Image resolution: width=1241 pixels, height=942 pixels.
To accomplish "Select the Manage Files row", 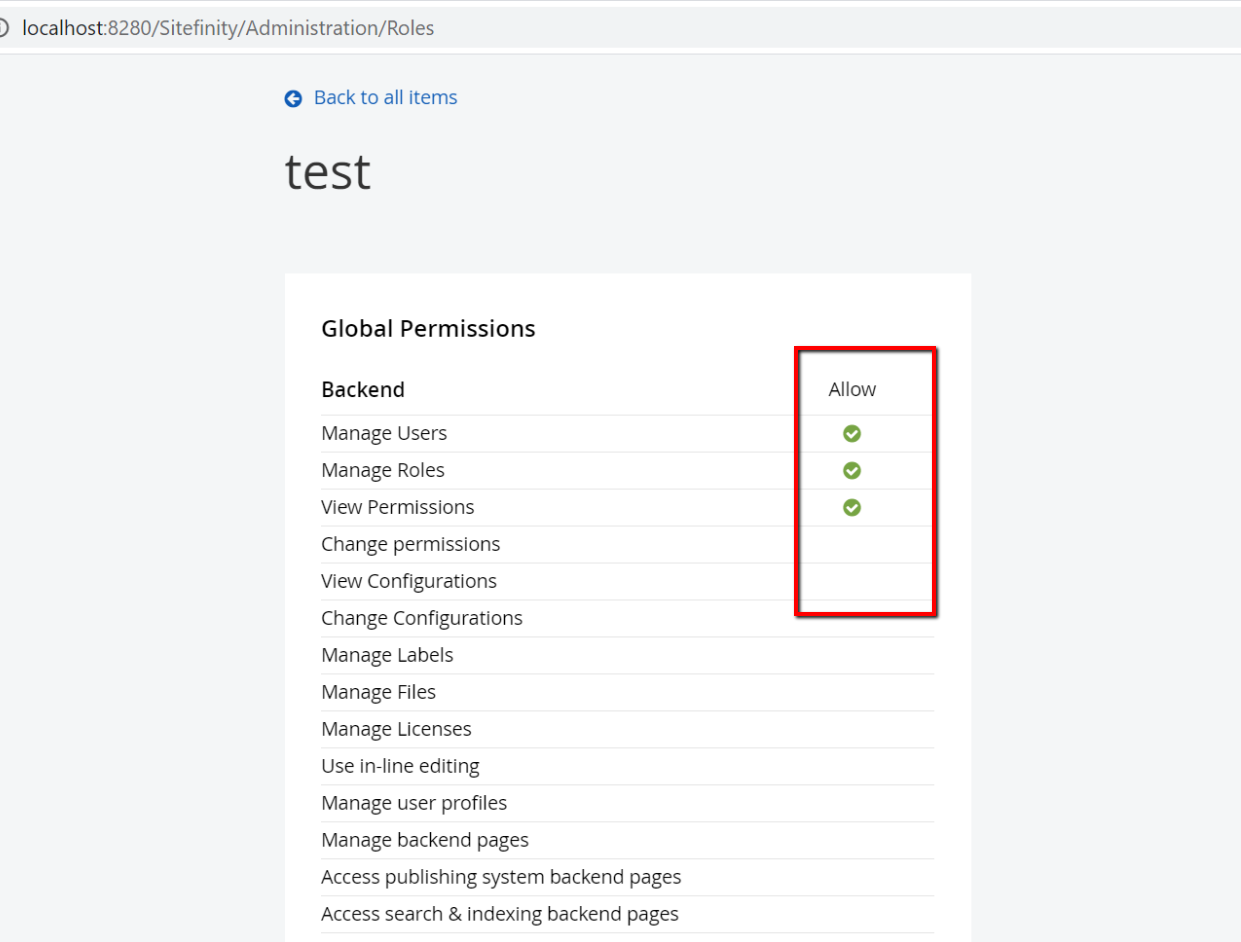I will pyautogui.click(x=627, y=692).
